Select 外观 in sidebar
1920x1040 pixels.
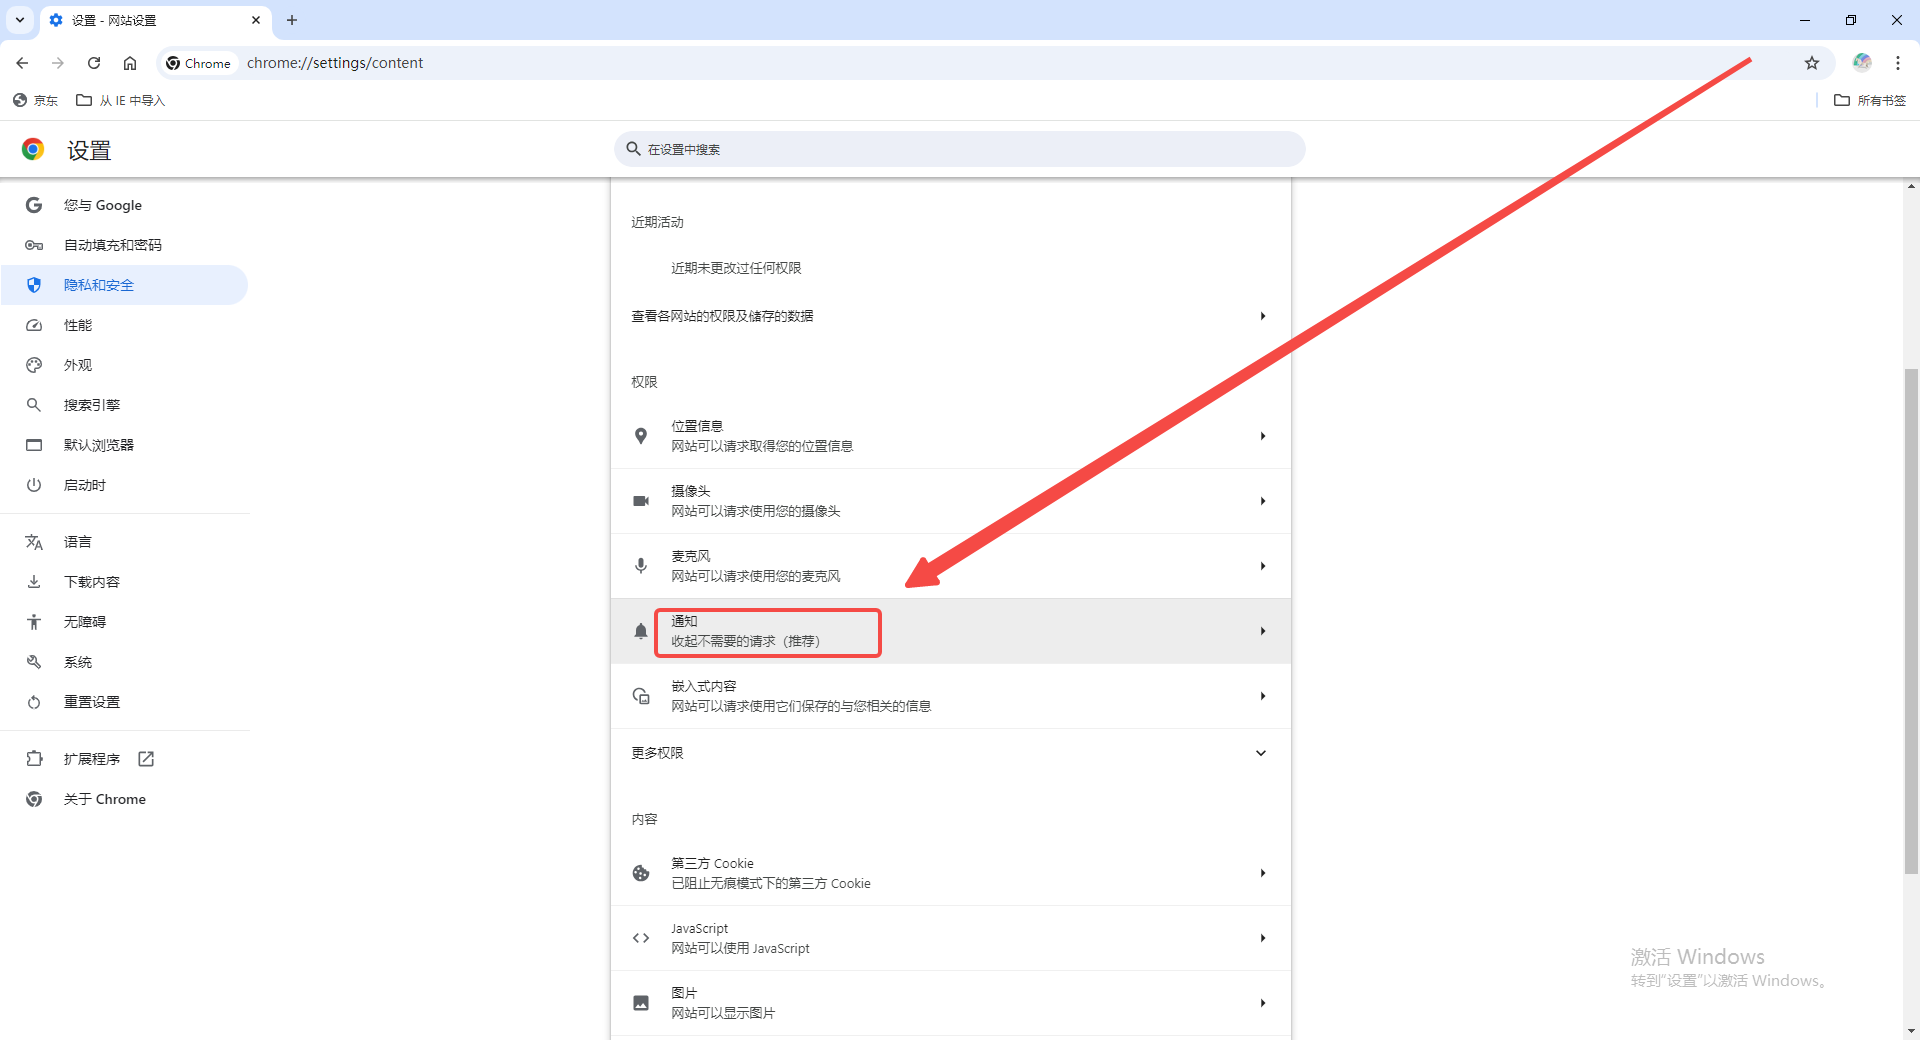78,365
